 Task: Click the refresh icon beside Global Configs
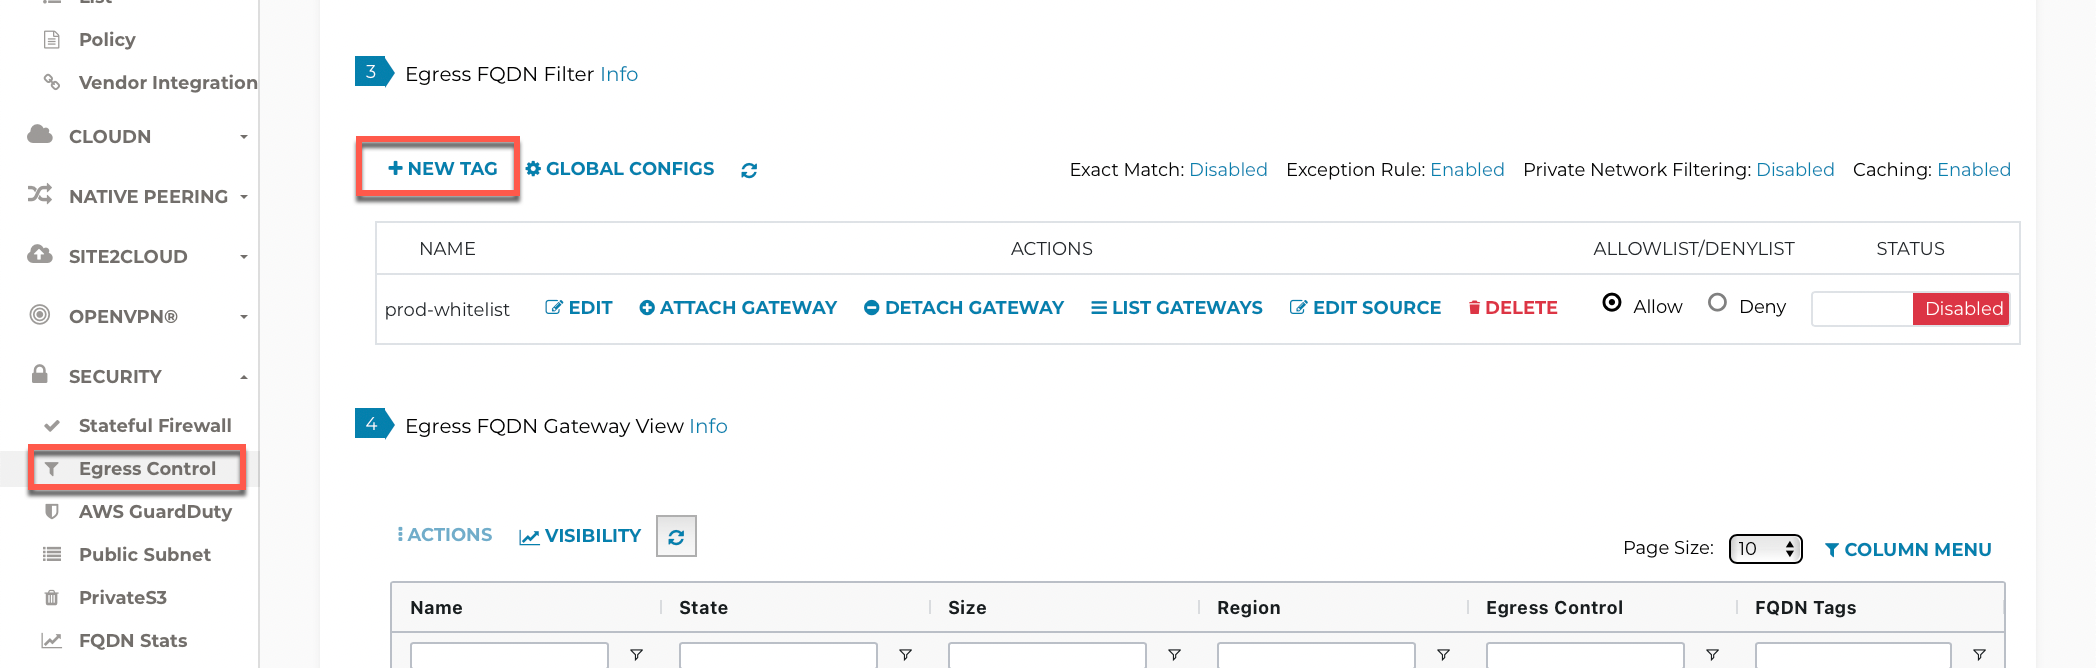[749, 170]
